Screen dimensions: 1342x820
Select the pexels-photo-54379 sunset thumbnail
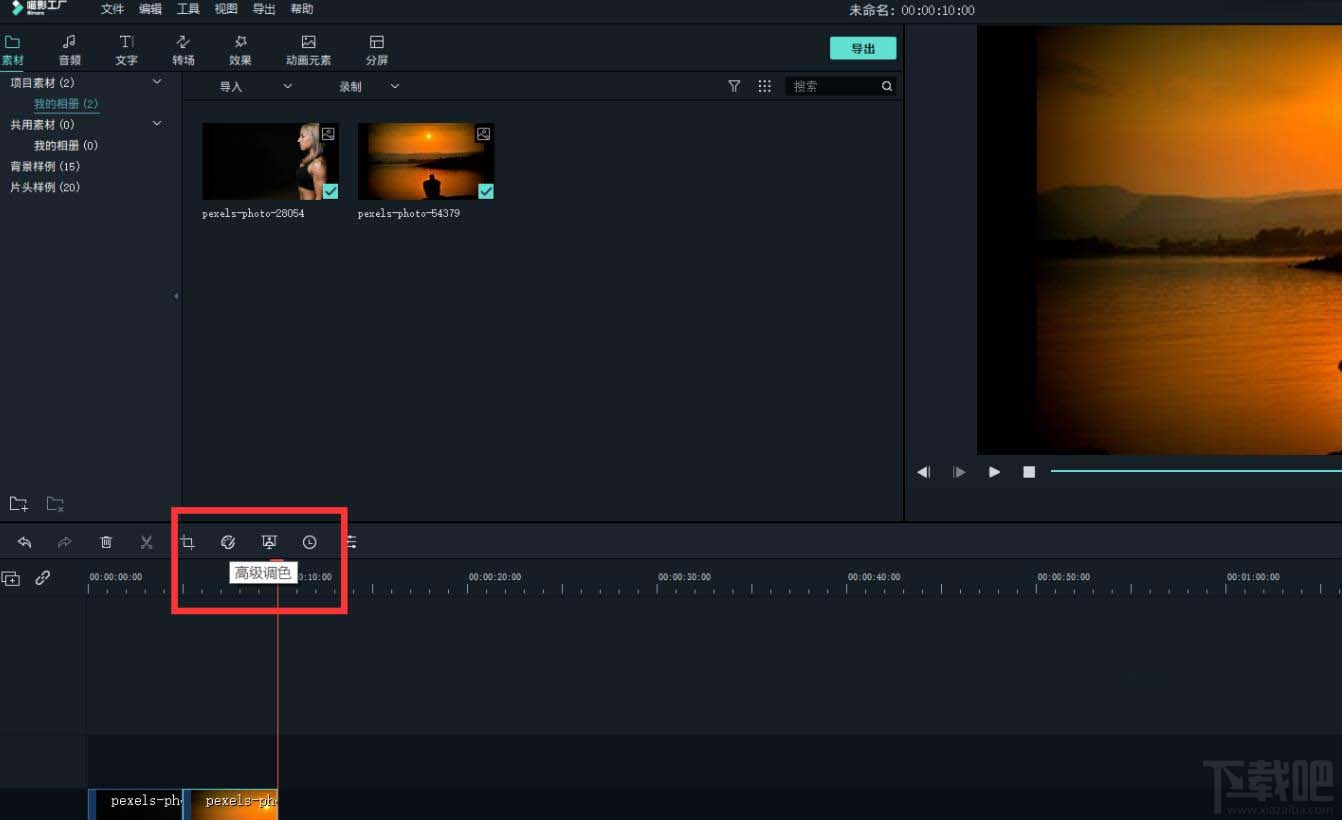[x=426, y=161]
